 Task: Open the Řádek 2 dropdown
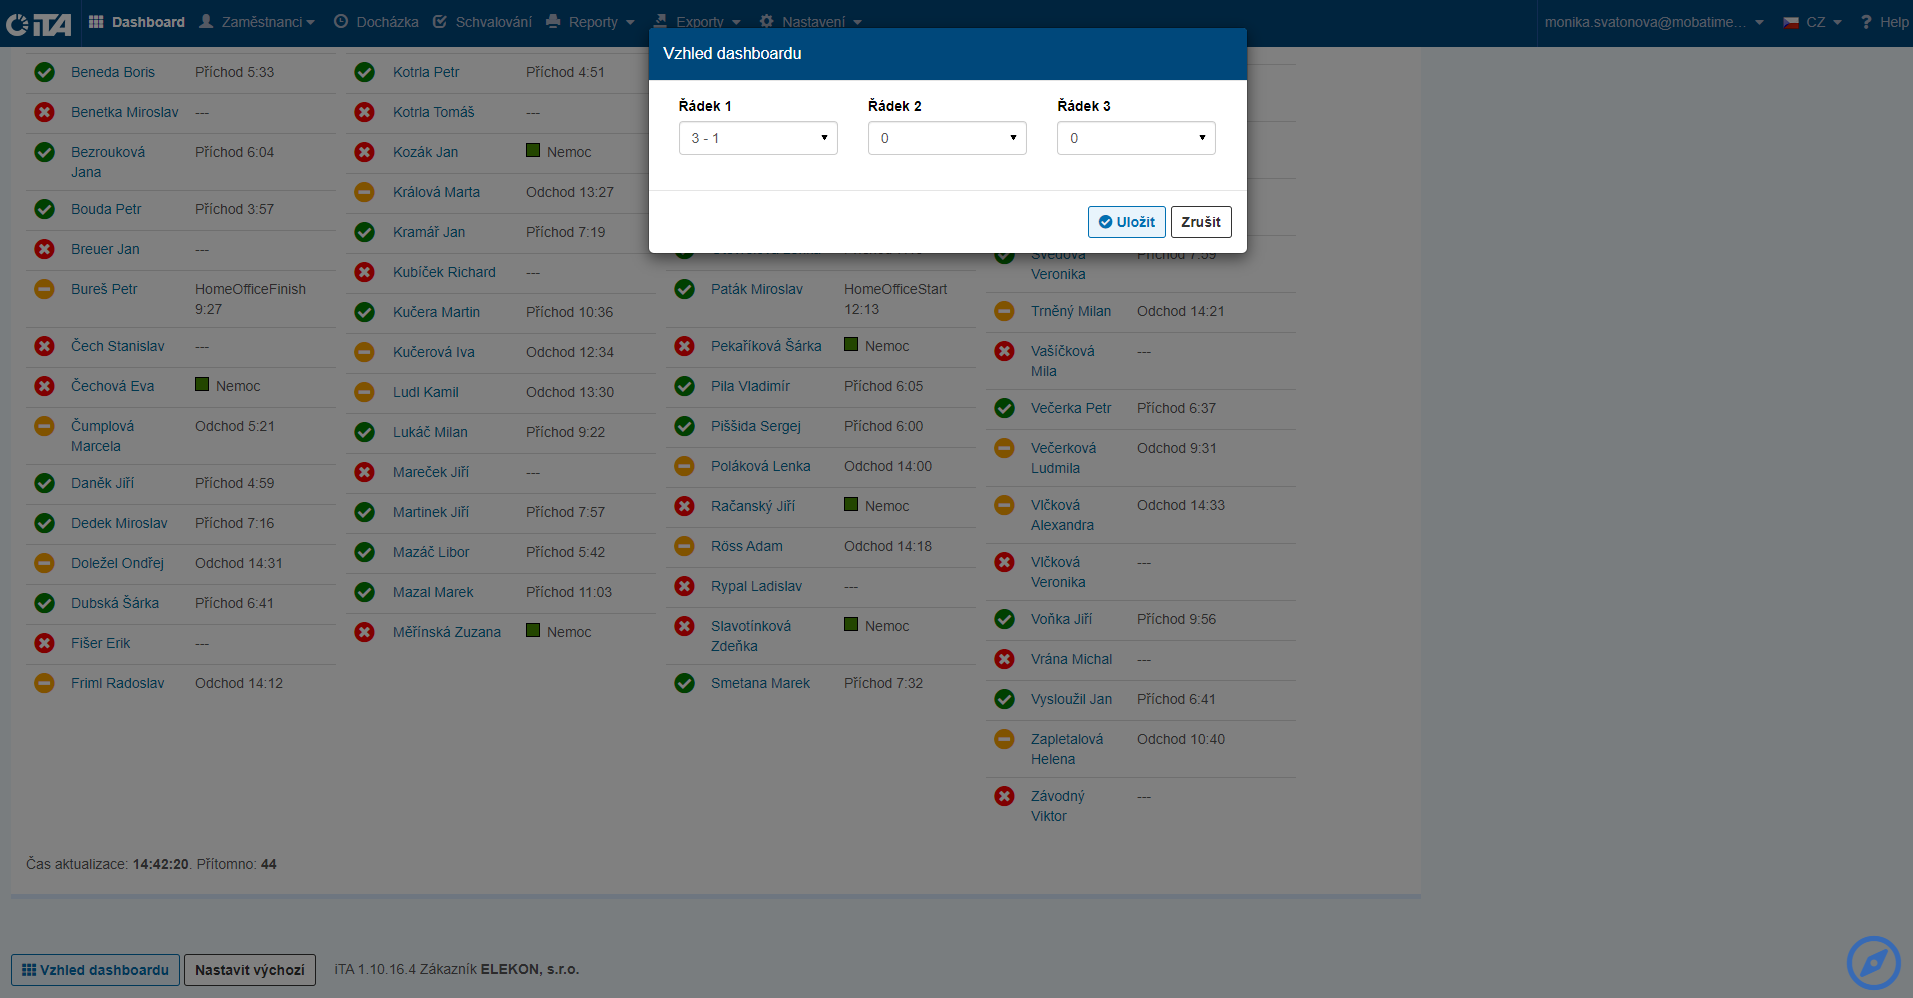pyautogui.click(x=946, y=138)
